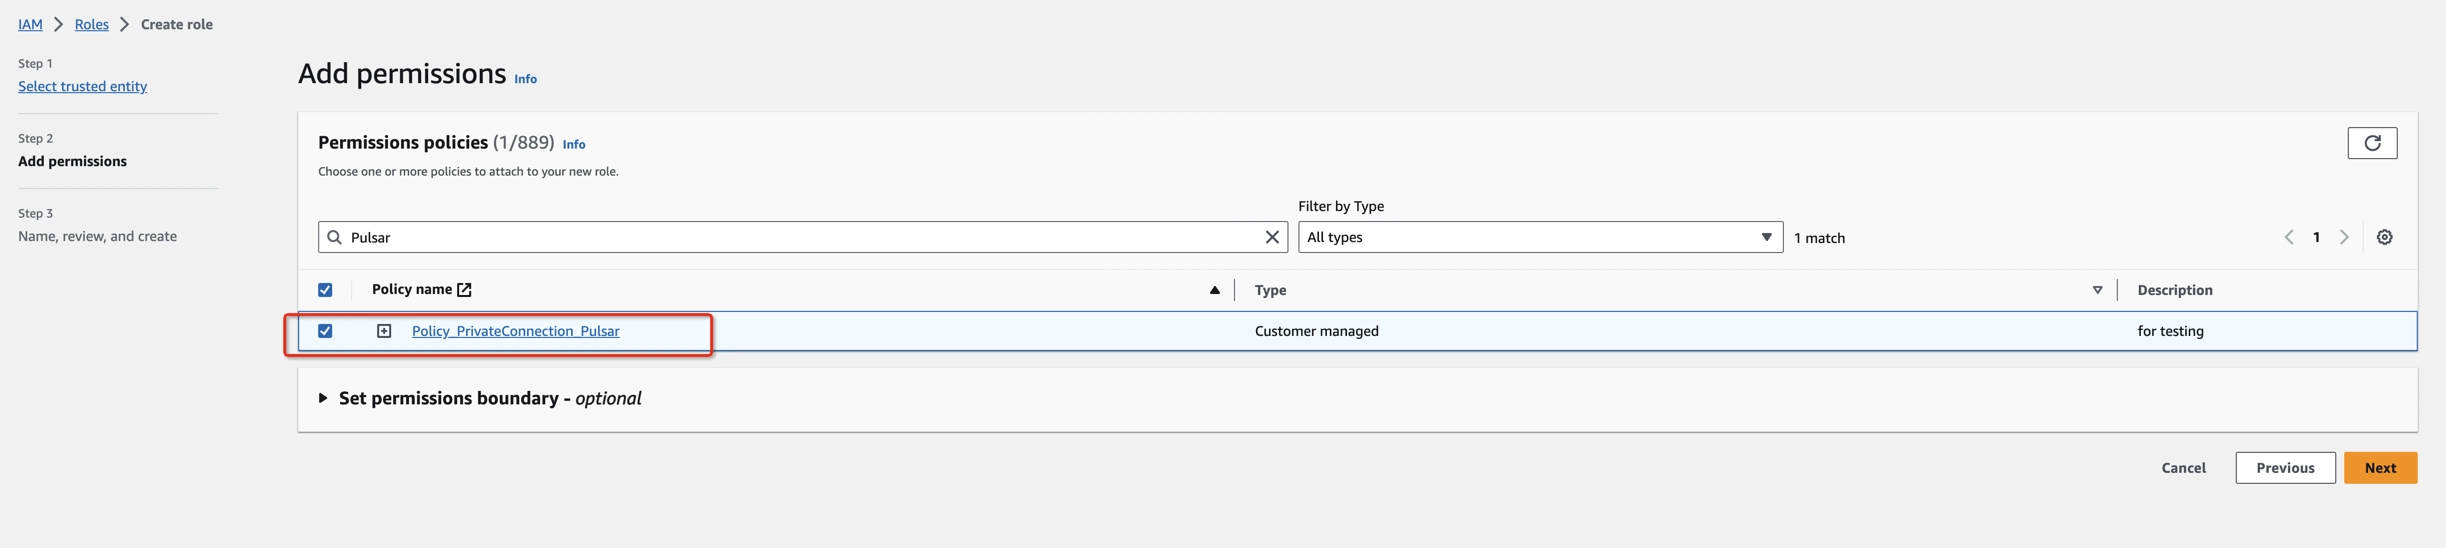Open the Roles breadcrumb link
This screenshot has height=548, width=2446.
(92, 24)
